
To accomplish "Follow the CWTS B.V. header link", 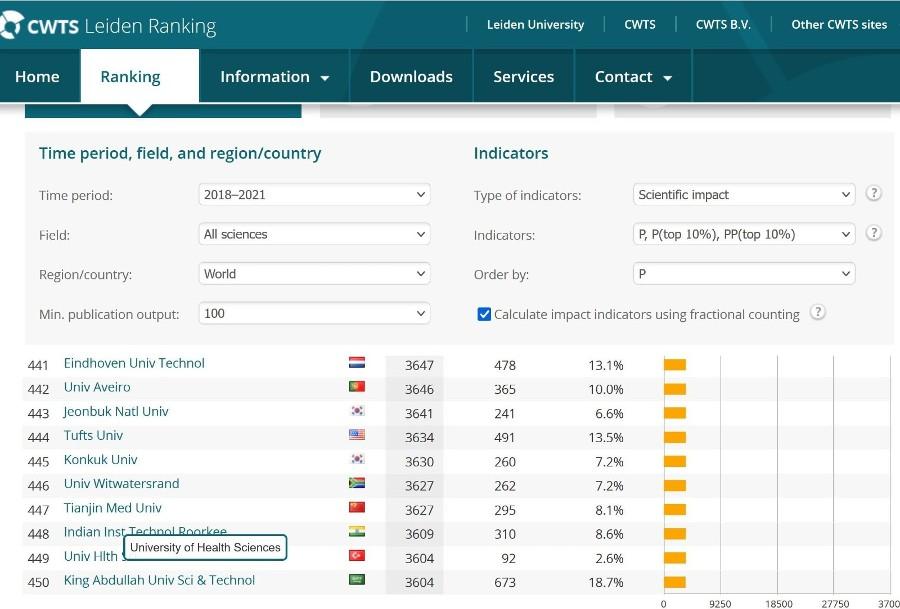I will (x=723, y=25).
